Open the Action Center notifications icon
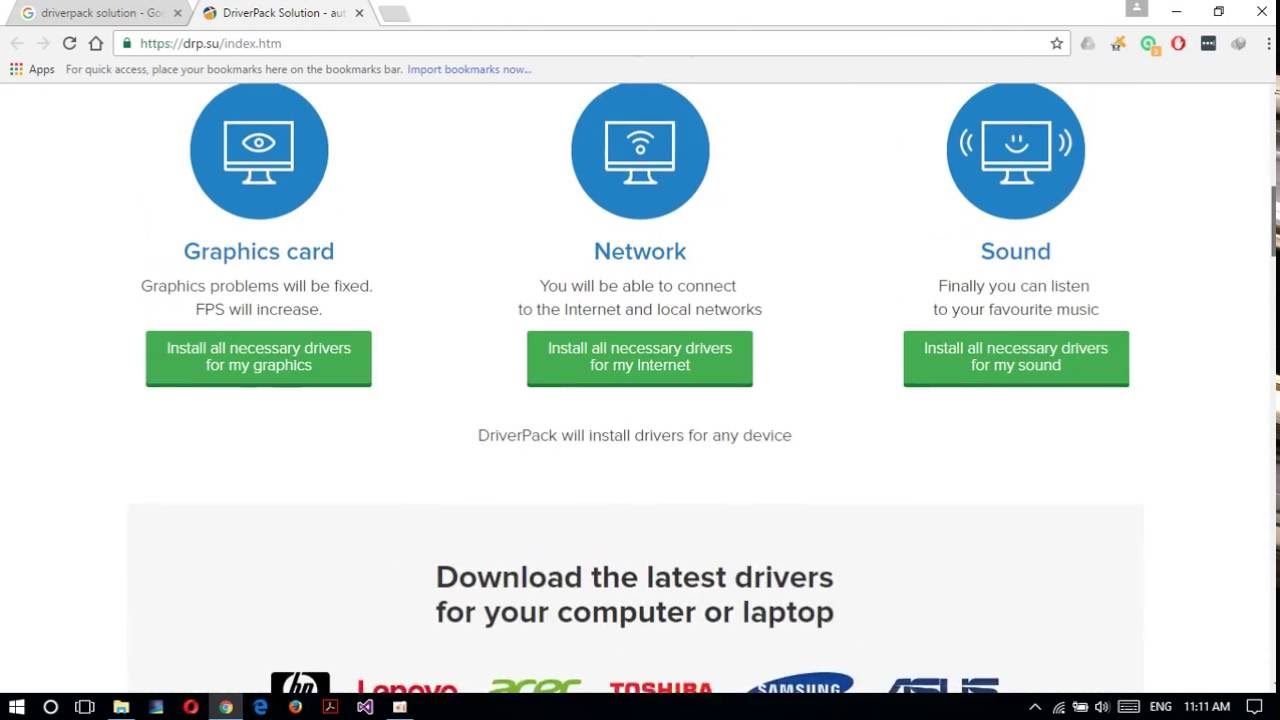Screen dimensions: 1280x720 tap(1254, 707)
